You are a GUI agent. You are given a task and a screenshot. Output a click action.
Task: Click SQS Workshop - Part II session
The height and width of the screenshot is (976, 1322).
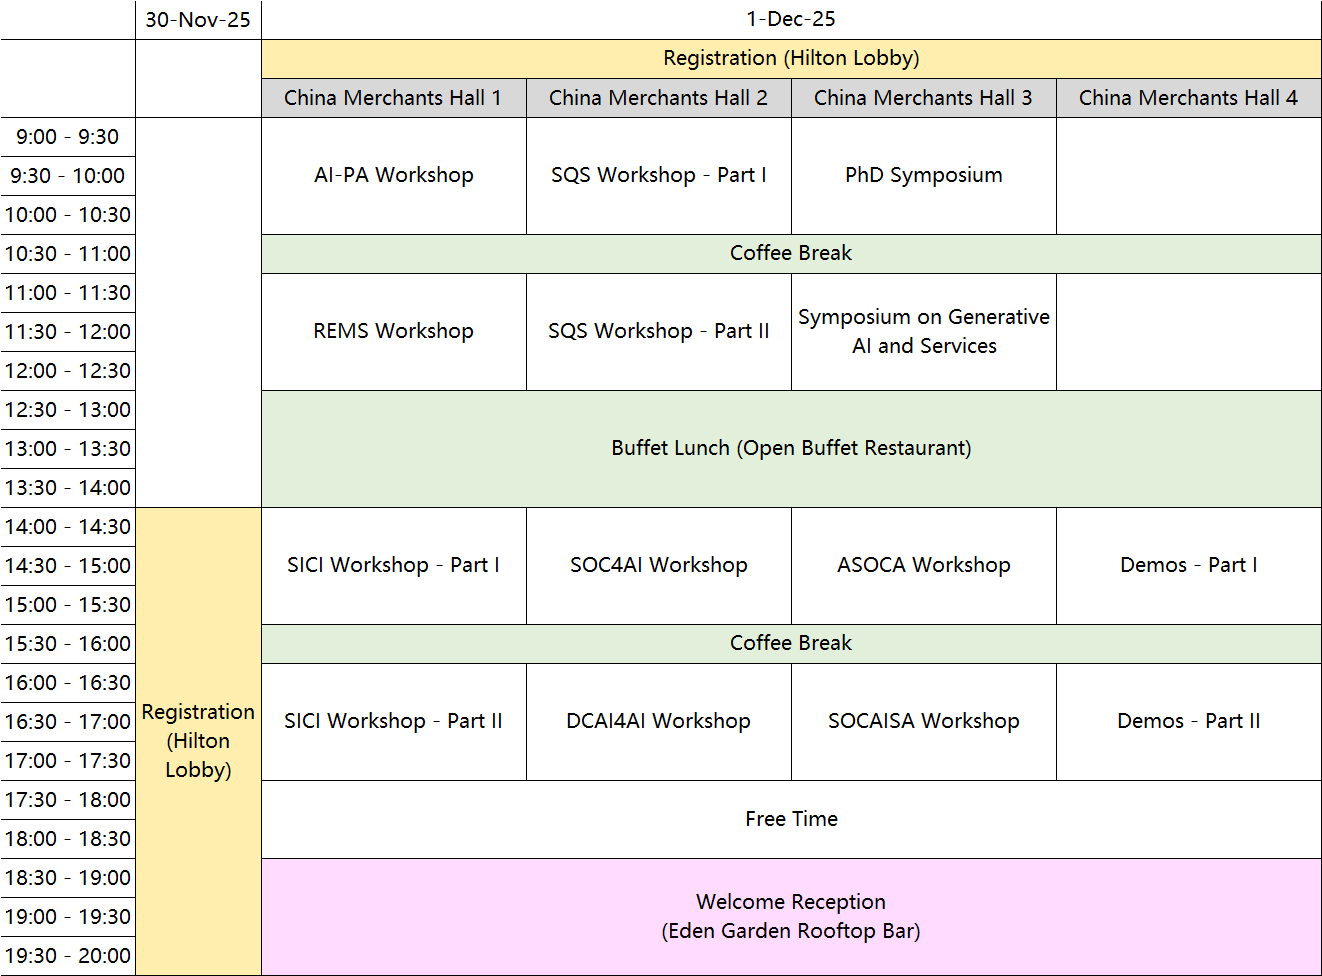point(658,331)
